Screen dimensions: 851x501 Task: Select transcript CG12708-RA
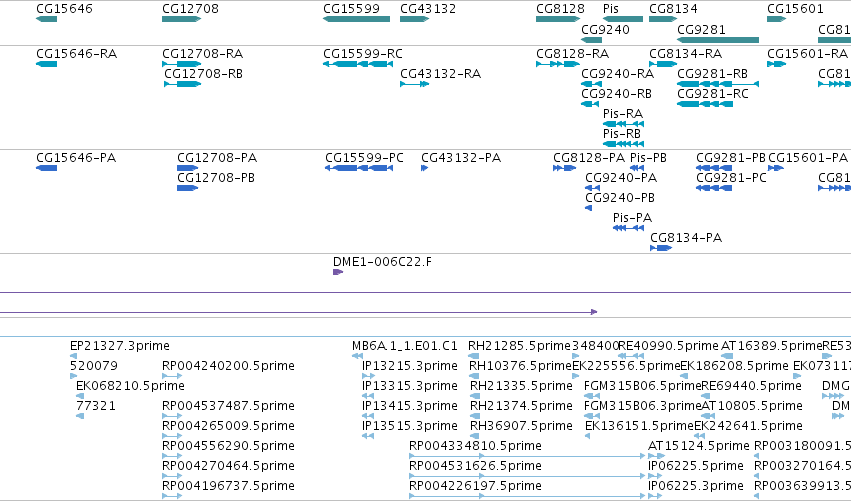pyautogui.click(x=181, y=64)
